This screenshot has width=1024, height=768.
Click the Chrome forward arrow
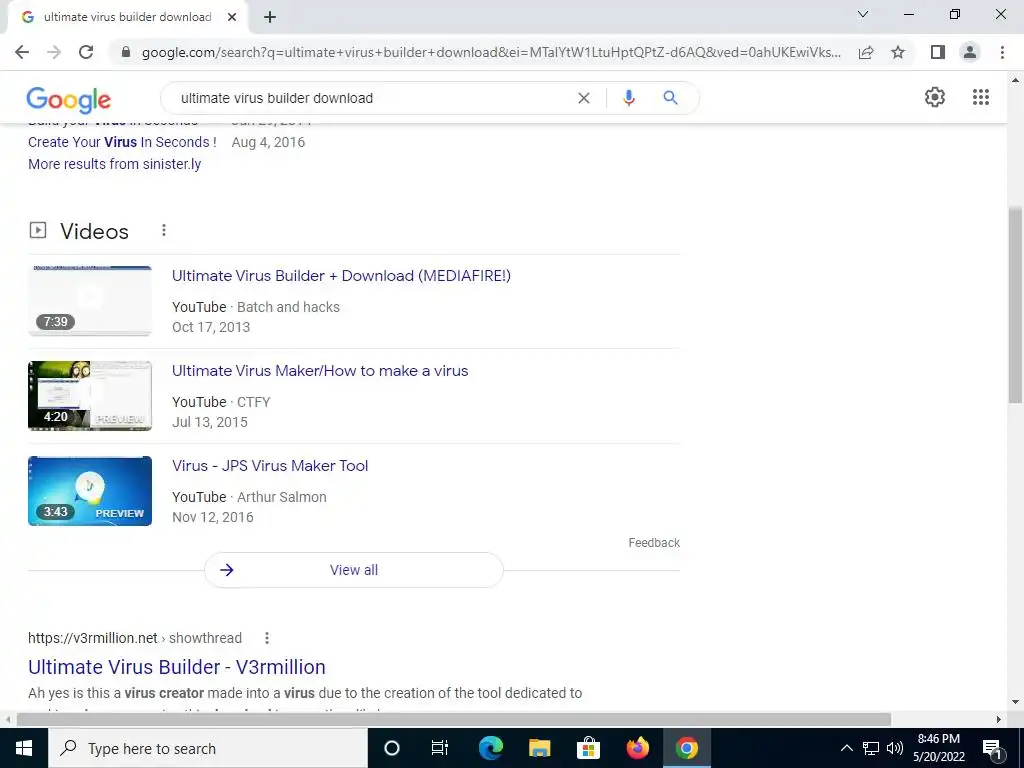pyautogui.click(x=54, y=52)
